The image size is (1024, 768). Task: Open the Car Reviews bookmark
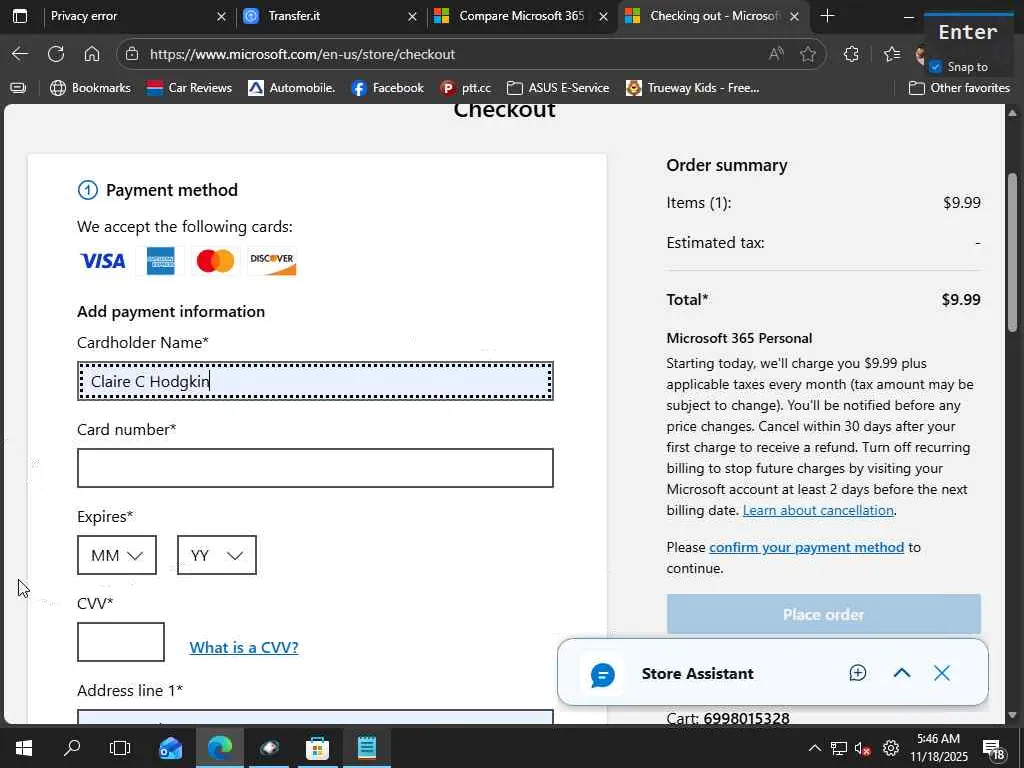click(189, 88)
